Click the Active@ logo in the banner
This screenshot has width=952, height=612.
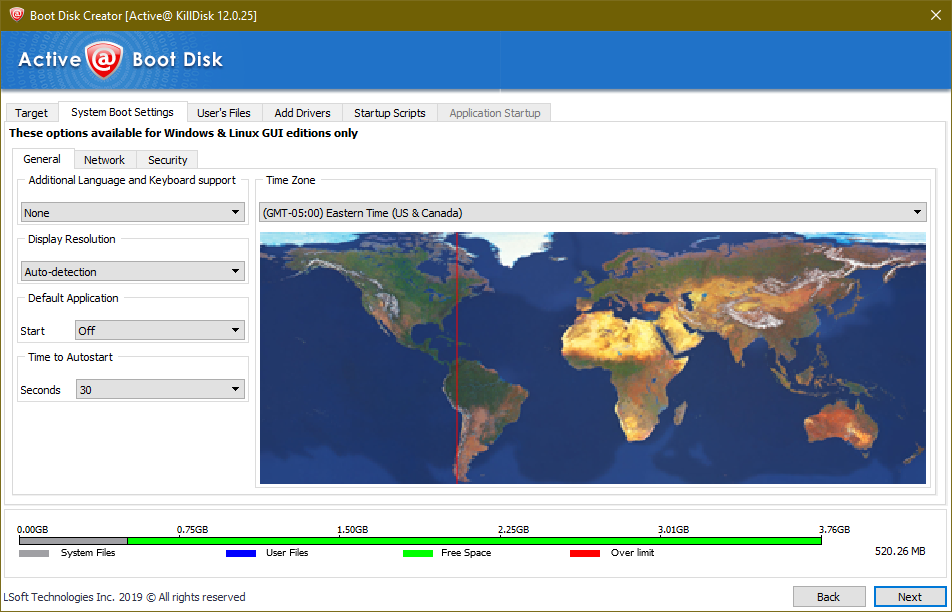(101, 60)
